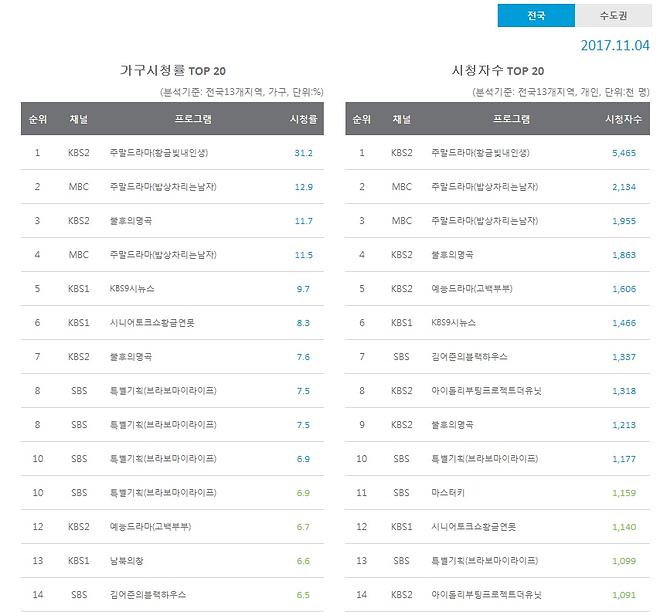Screen dimensions: 660x612
Task: Click the 가구시청률 TOP 20 heading
Action: pyautogui.click(x=173, y=70)
